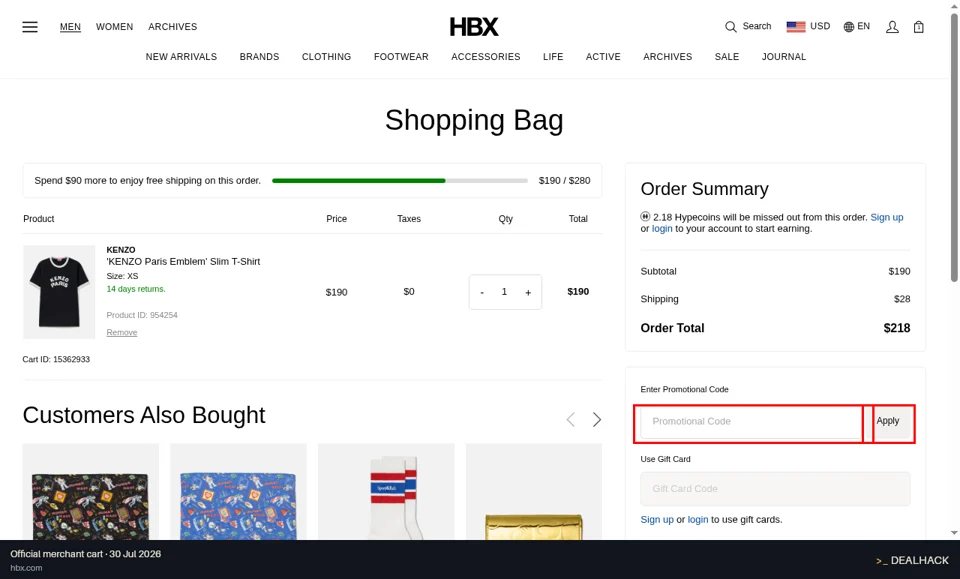The image size is (960, 579).
Task: Click the Shipping $28 amount
Action: tap(902, 299)
